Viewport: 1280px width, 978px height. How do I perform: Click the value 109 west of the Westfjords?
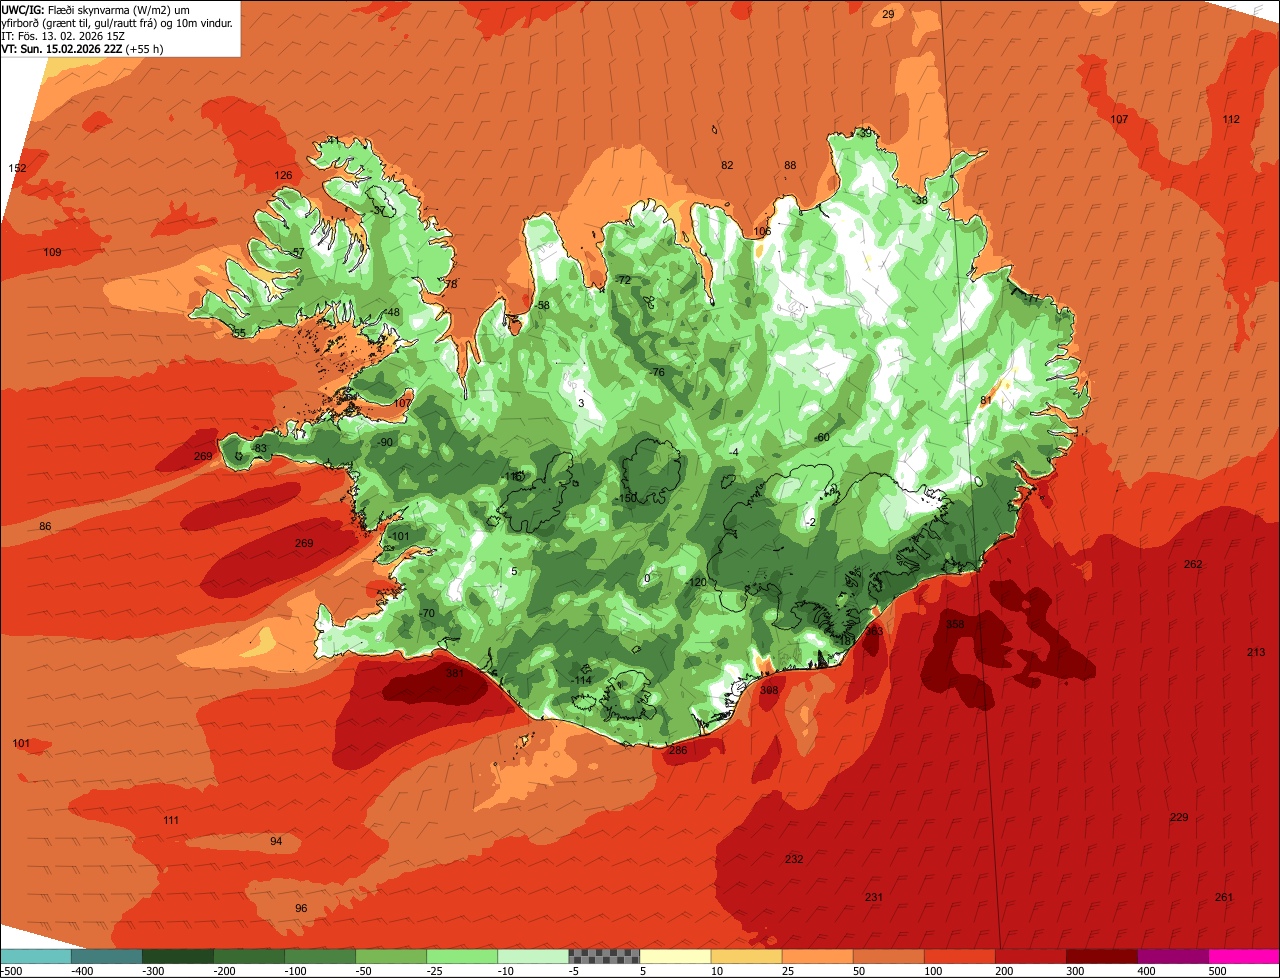click(52, 252)
